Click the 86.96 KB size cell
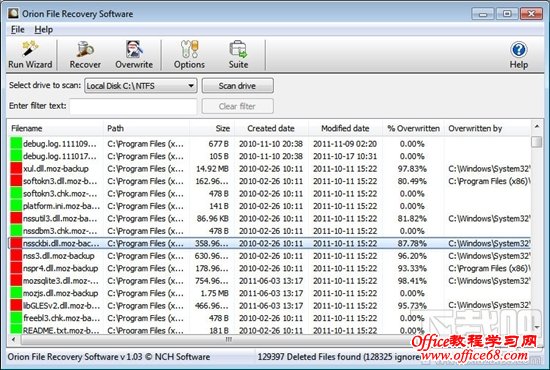 213,218
